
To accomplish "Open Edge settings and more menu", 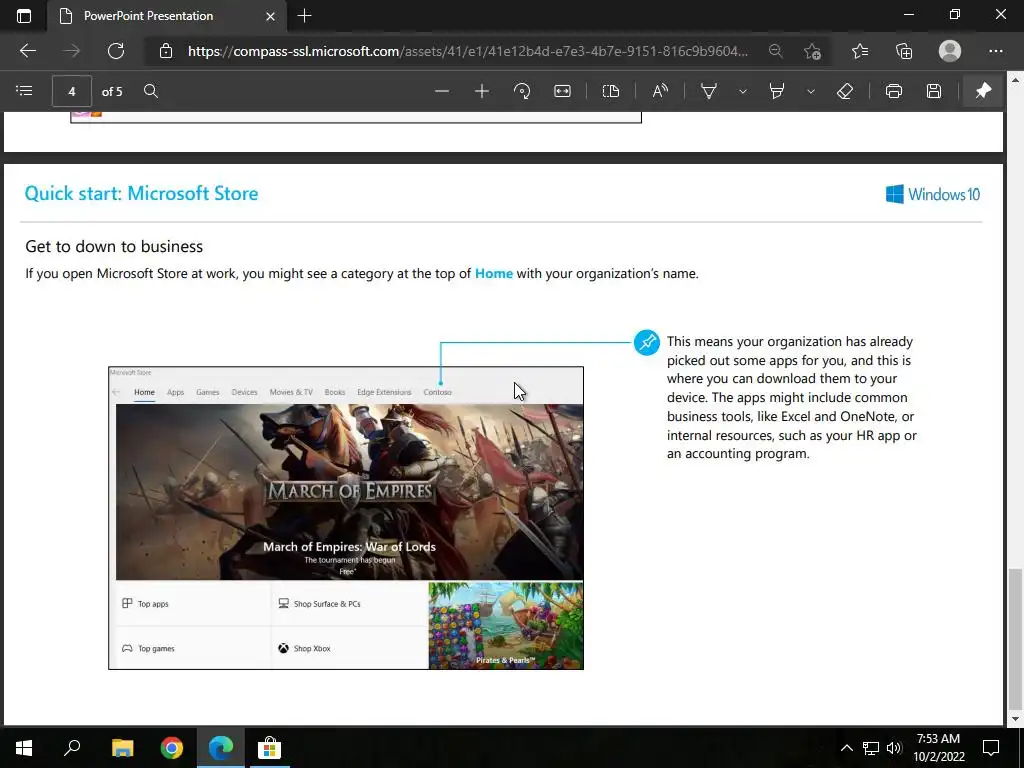I will [996, 51].
